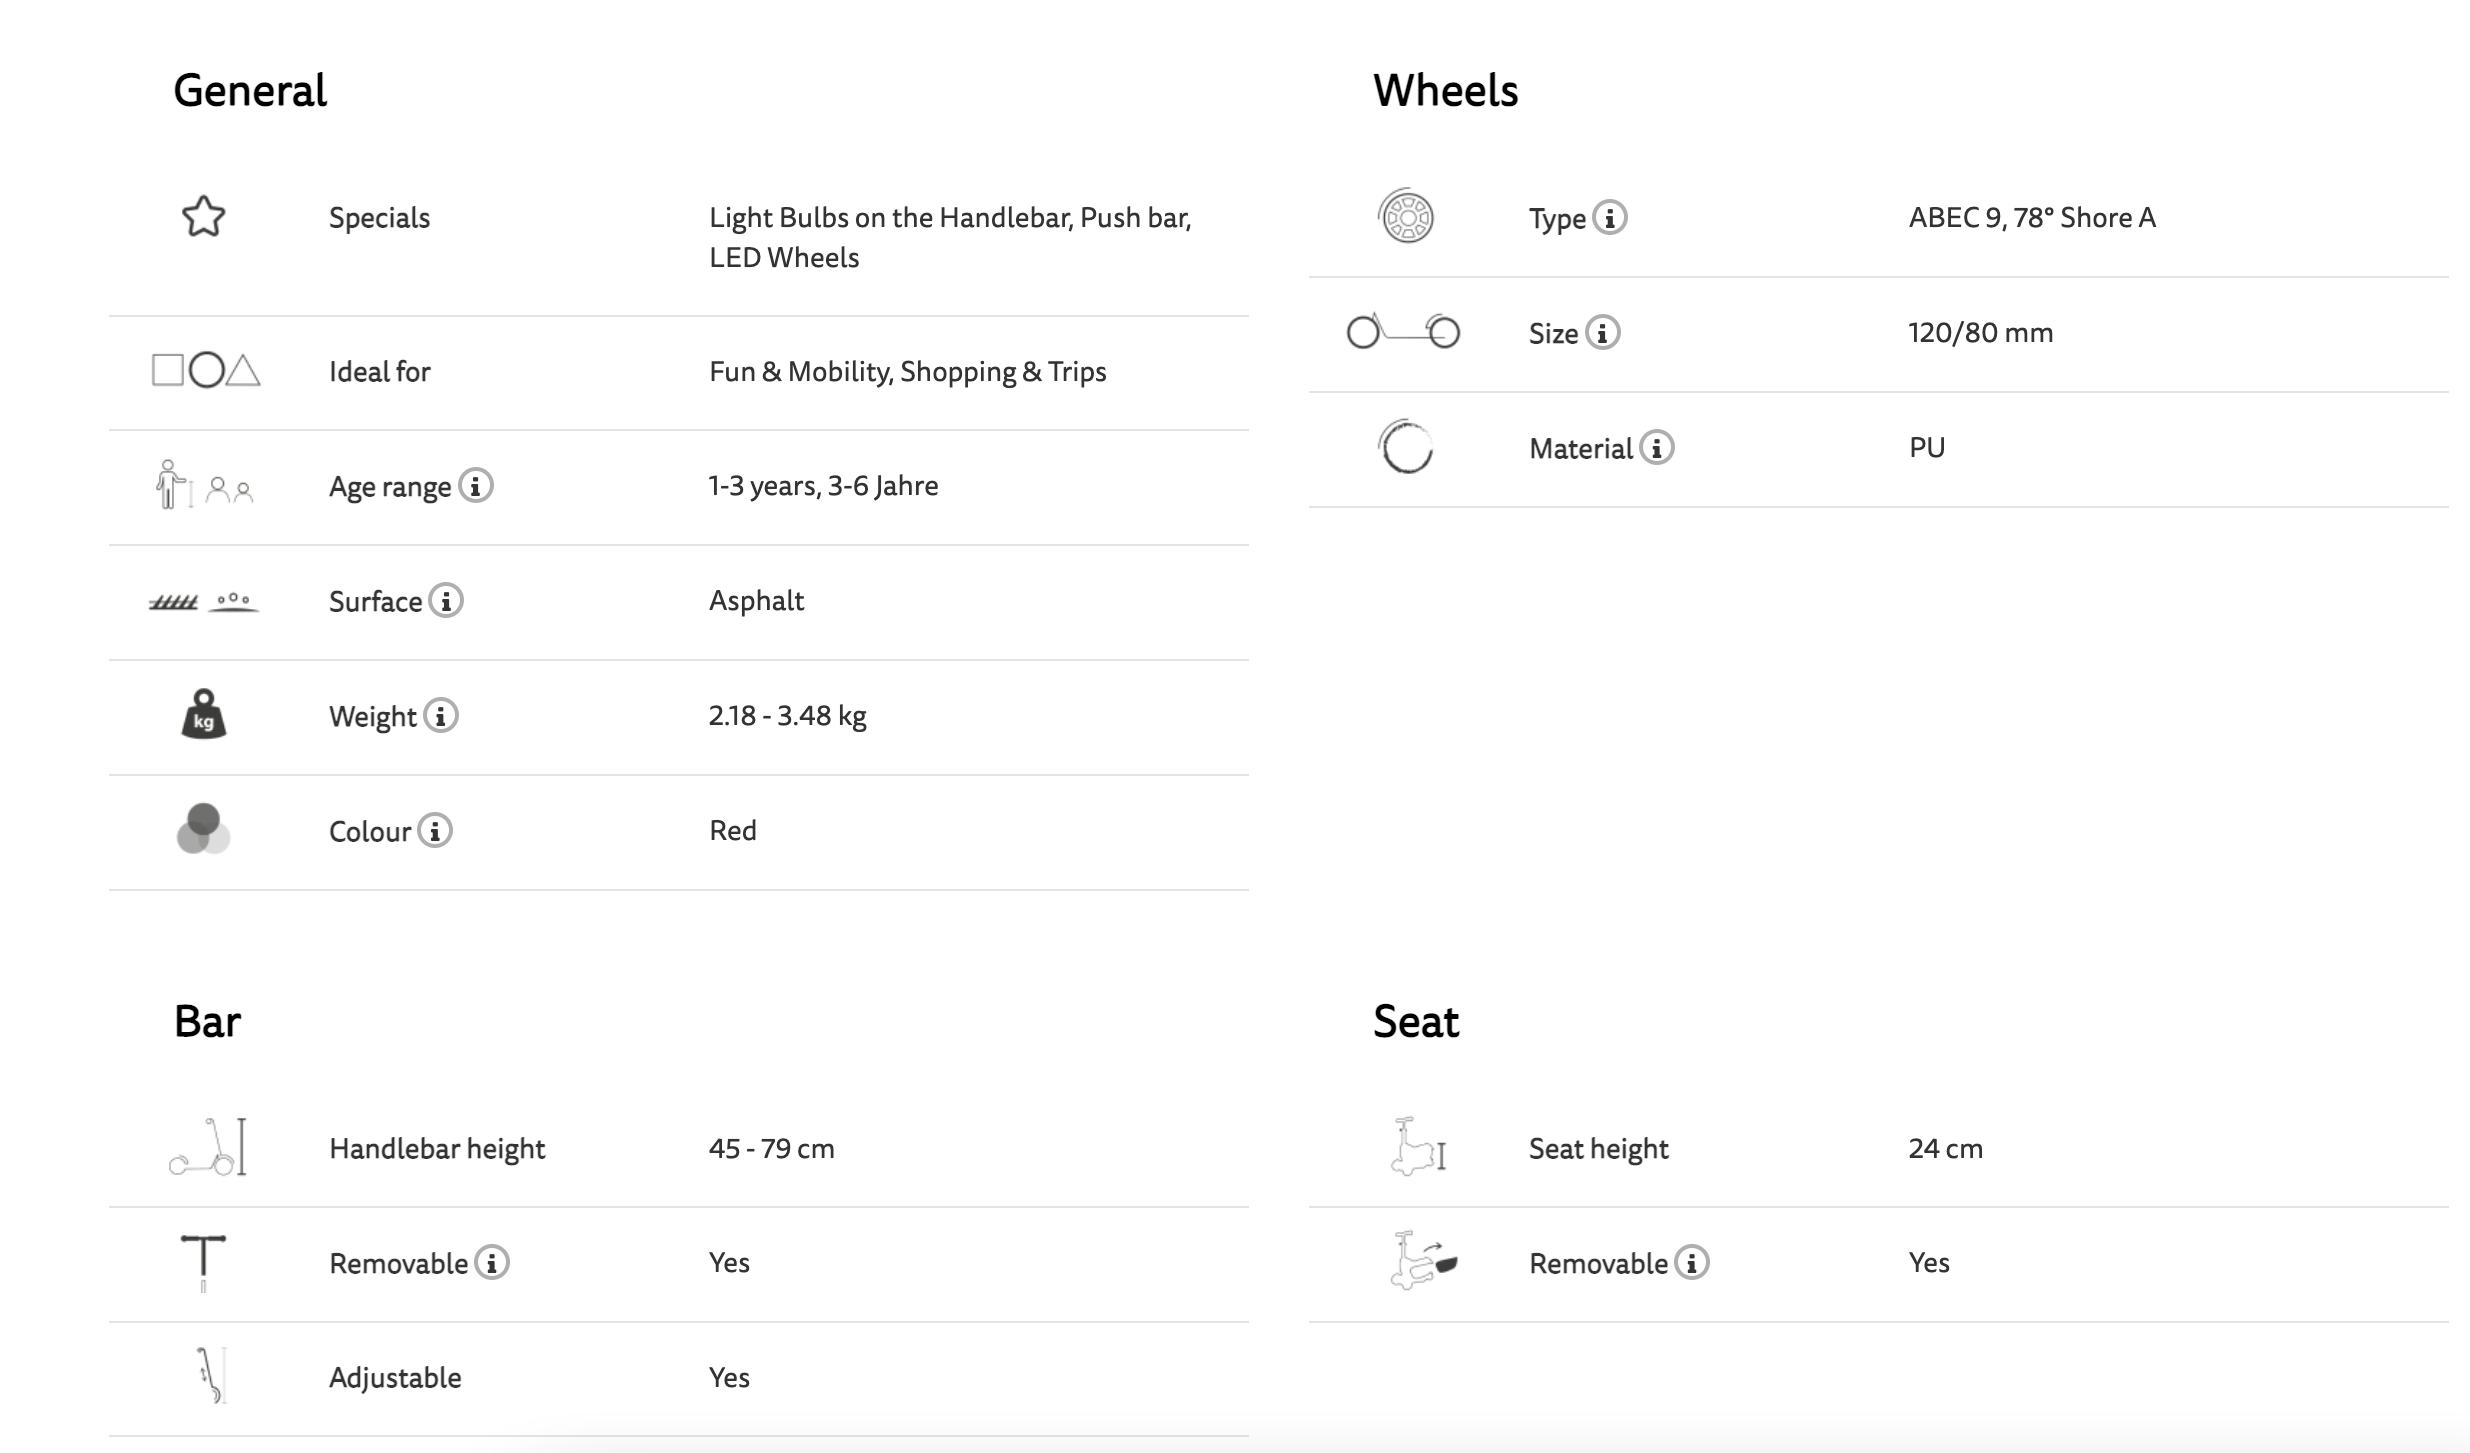Click the kg weight icon
The height and width of the screenshot is (1453, 2470).
pos(204,715)
